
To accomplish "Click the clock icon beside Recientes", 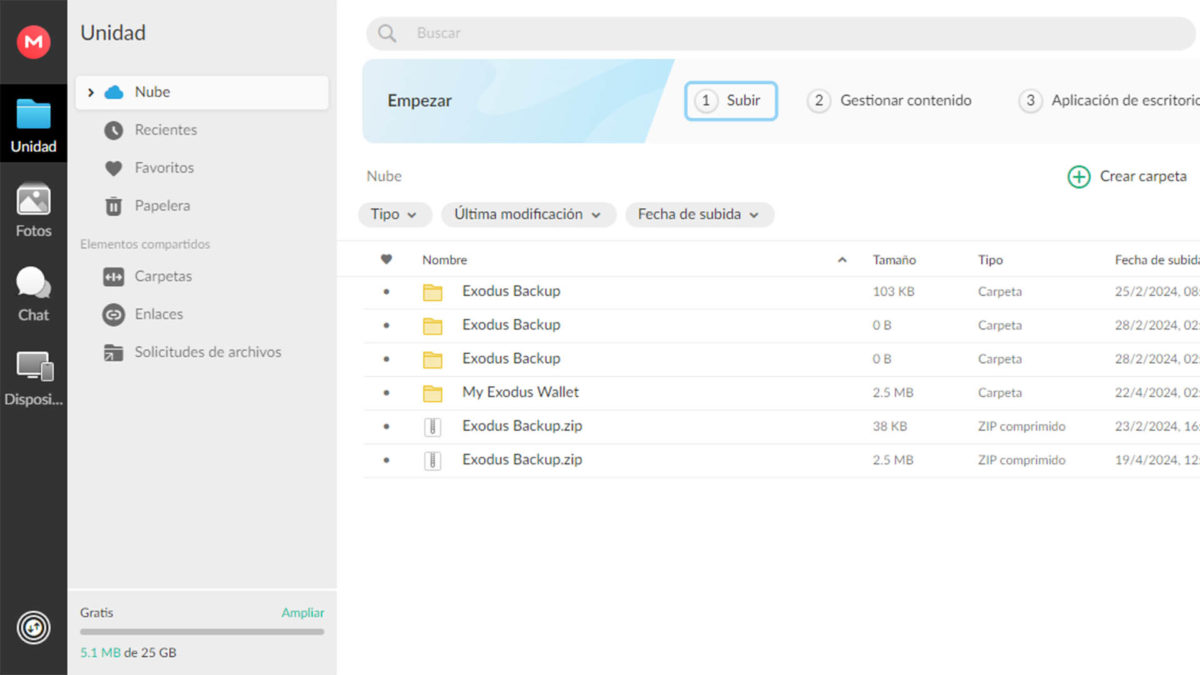I will tap(114, 130).
